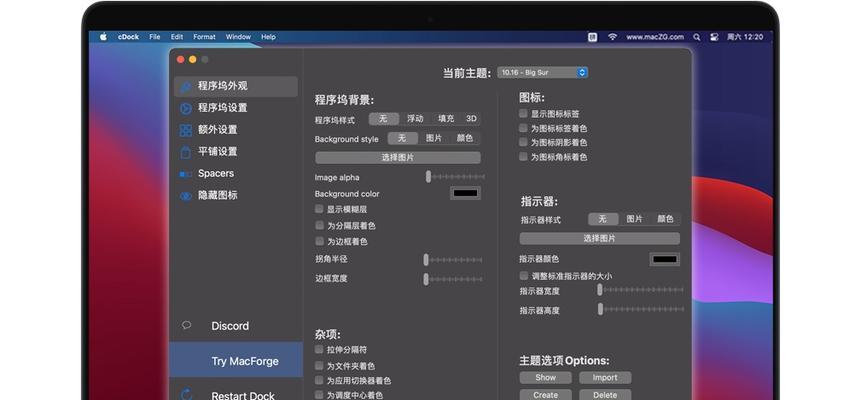This screenshot has width=861, height=400.
Task: Open the Background color swatch
Action: 466,193
